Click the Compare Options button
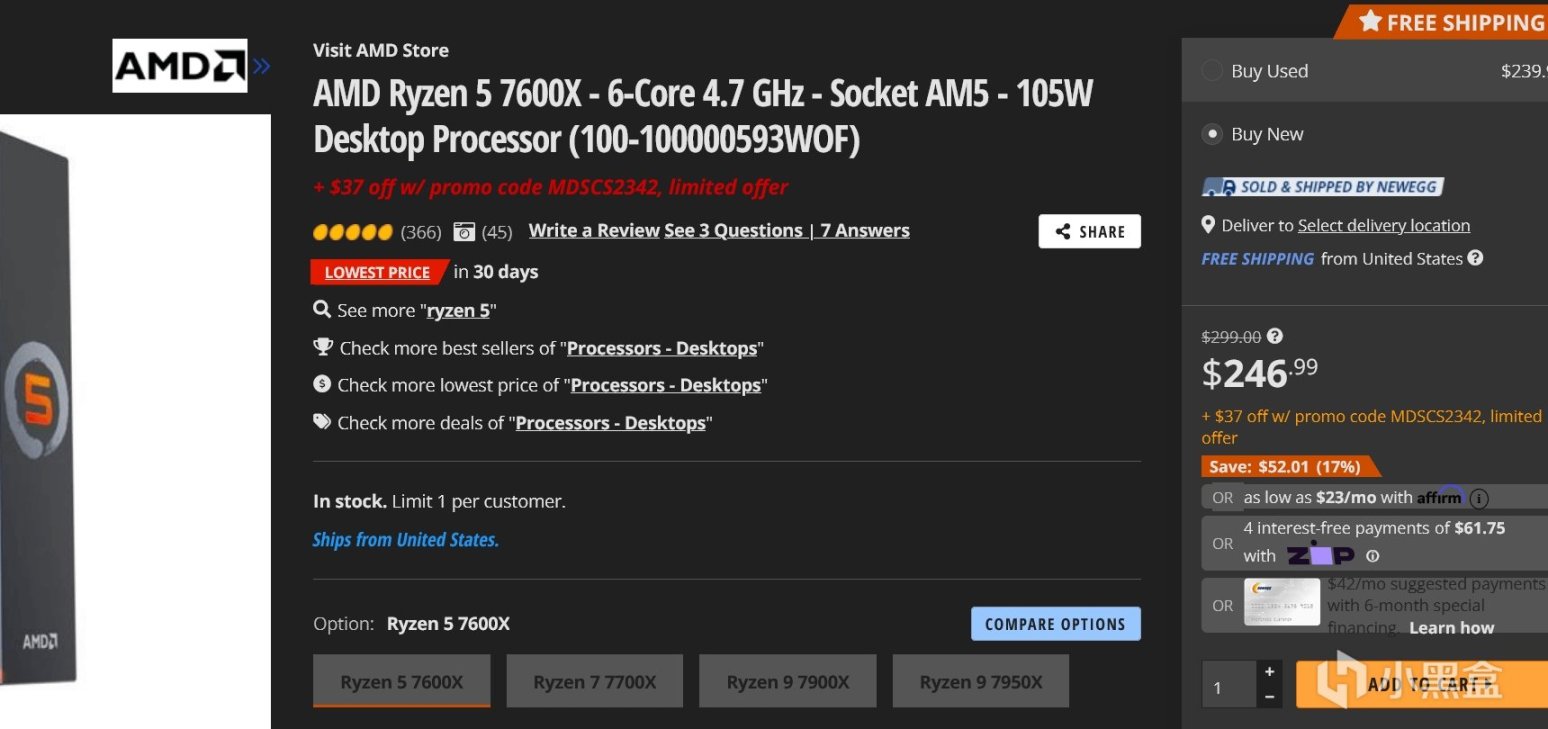 (1055, 624)
